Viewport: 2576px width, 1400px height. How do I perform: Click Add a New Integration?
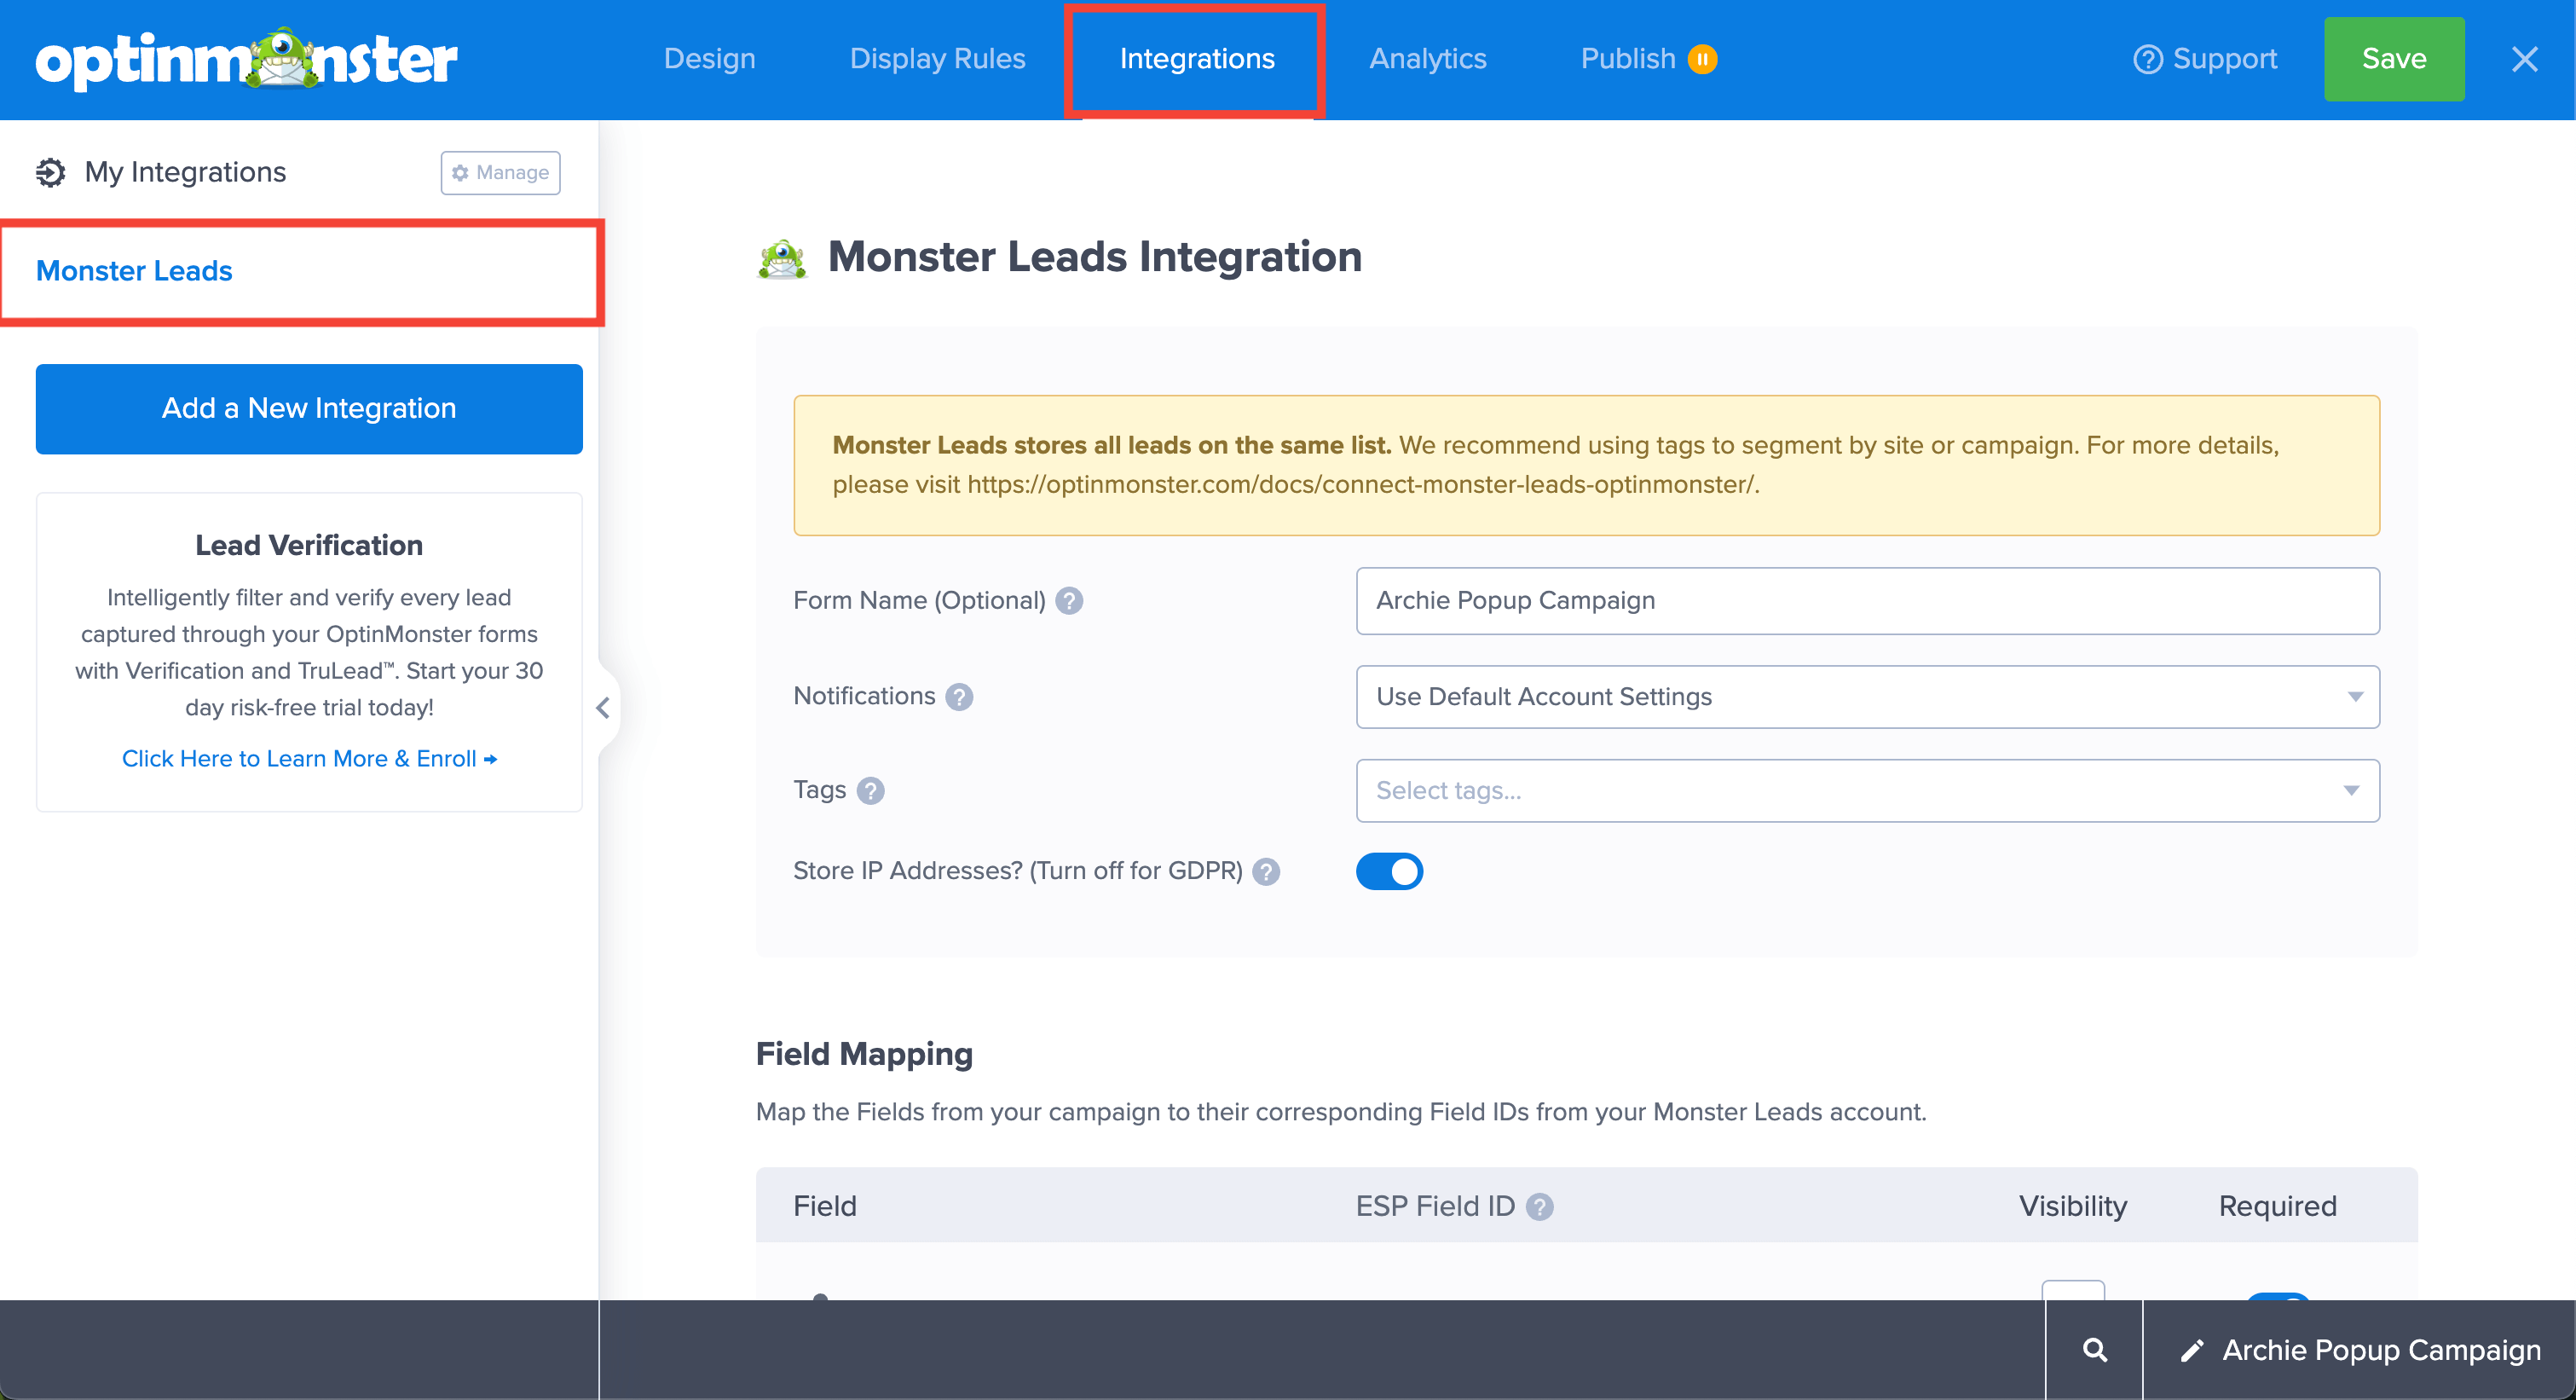(307, 408)
